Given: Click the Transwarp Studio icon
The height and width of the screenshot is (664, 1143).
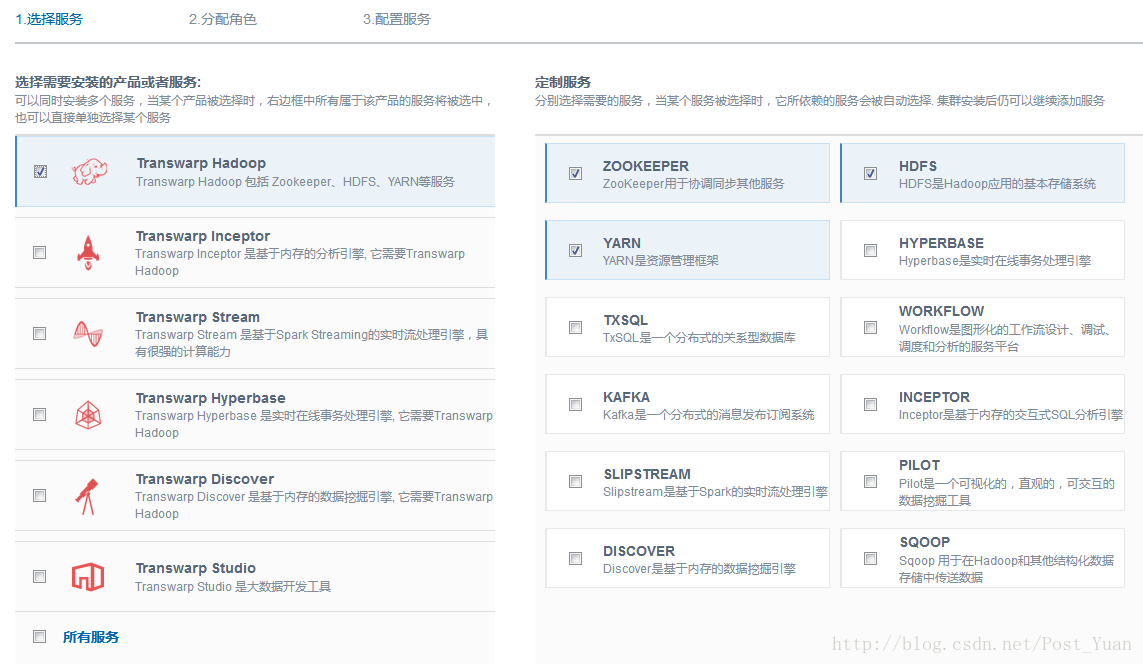Looking at the screenshot, I should (88, 577).
